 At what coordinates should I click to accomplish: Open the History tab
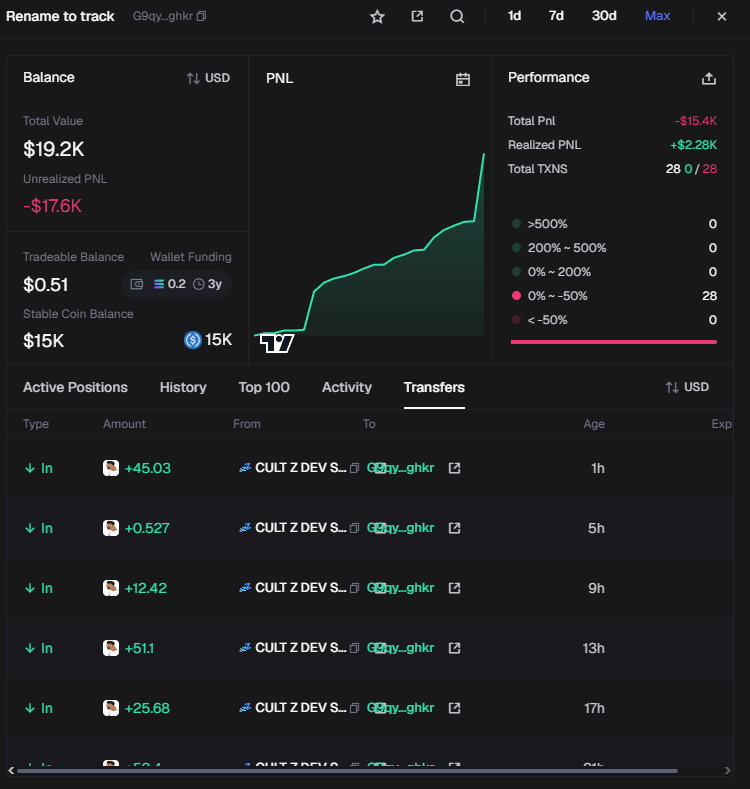(x=183, y=387)
